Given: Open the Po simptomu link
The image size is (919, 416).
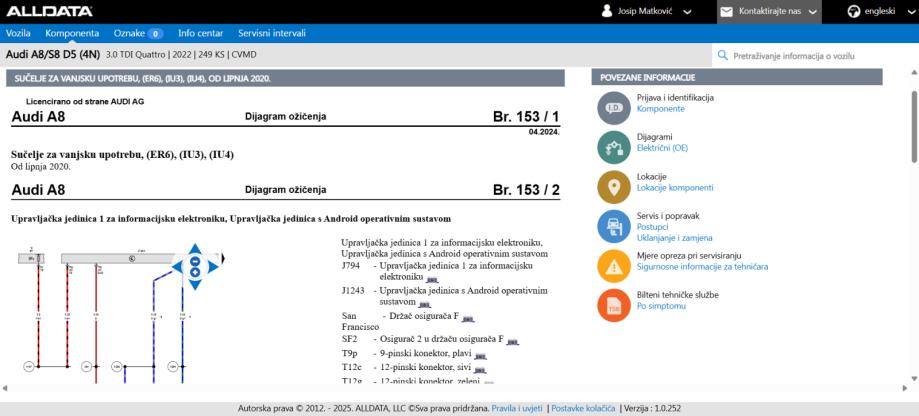Looking at the screenshot, I should tap(661, 306).
